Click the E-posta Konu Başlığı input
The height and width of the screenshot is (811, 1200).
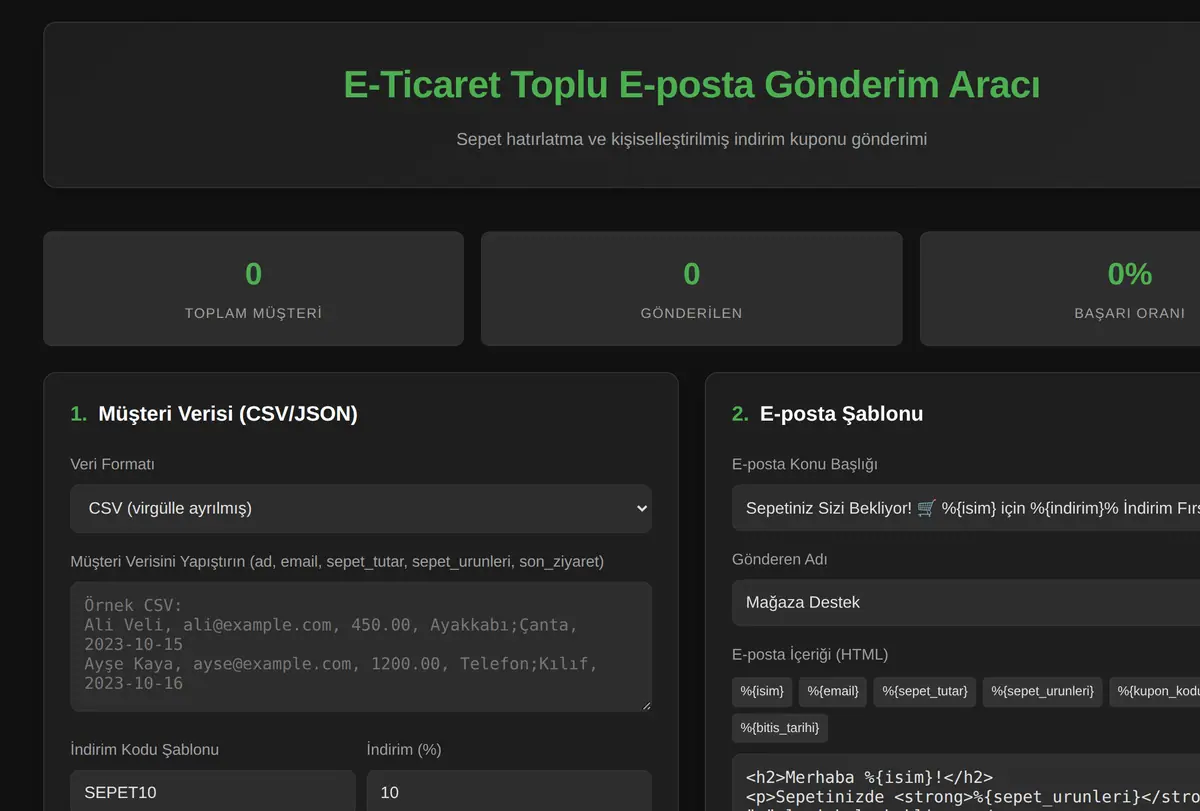[966, 508]
